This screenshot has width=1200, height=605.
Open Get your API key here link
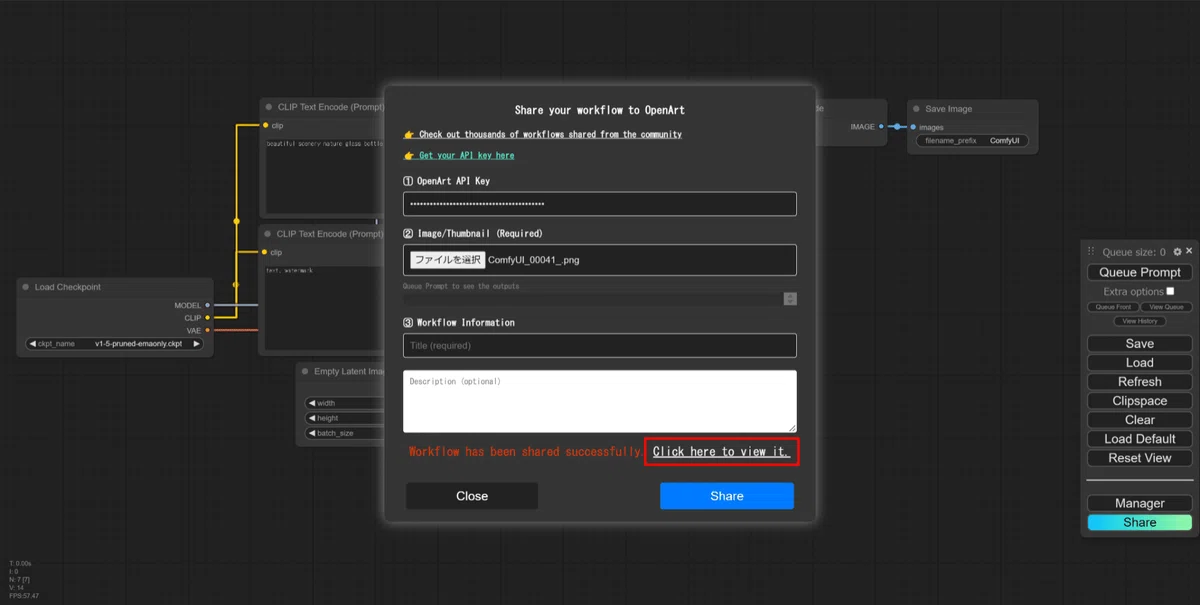(x=466, y=155)
